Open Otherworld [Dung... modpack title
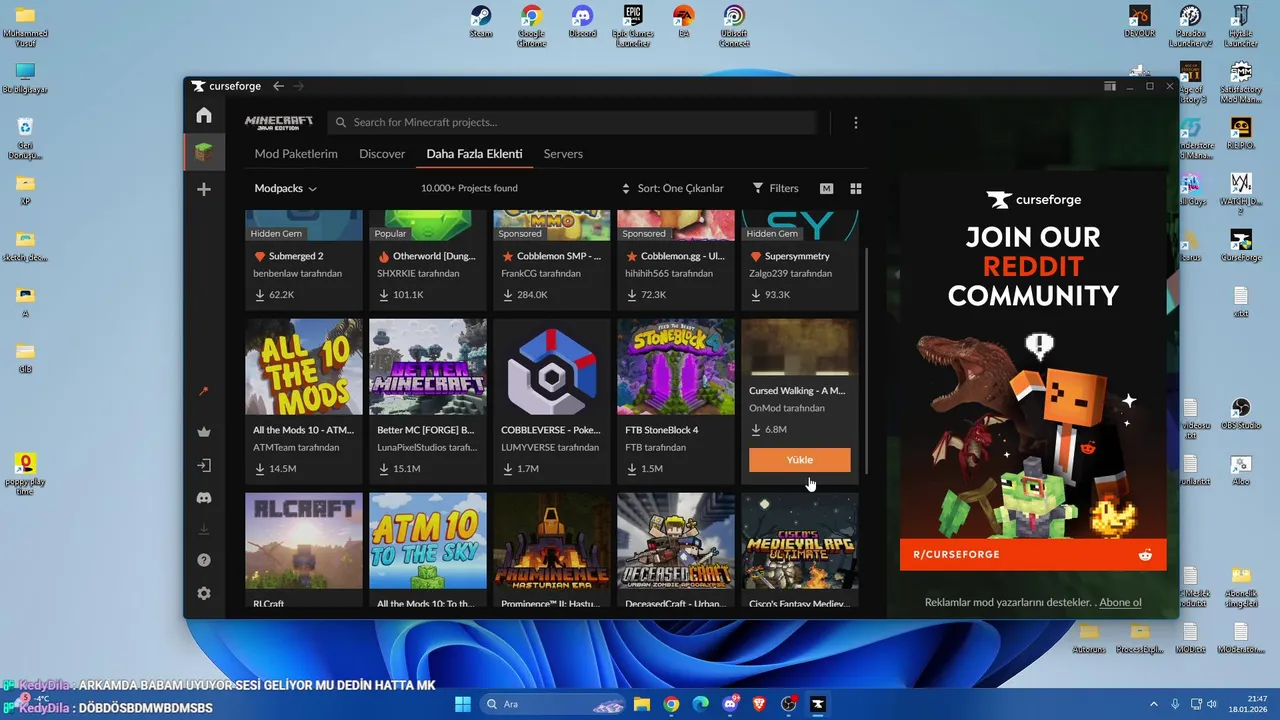 pyautogui.click(x=434, y=256)
